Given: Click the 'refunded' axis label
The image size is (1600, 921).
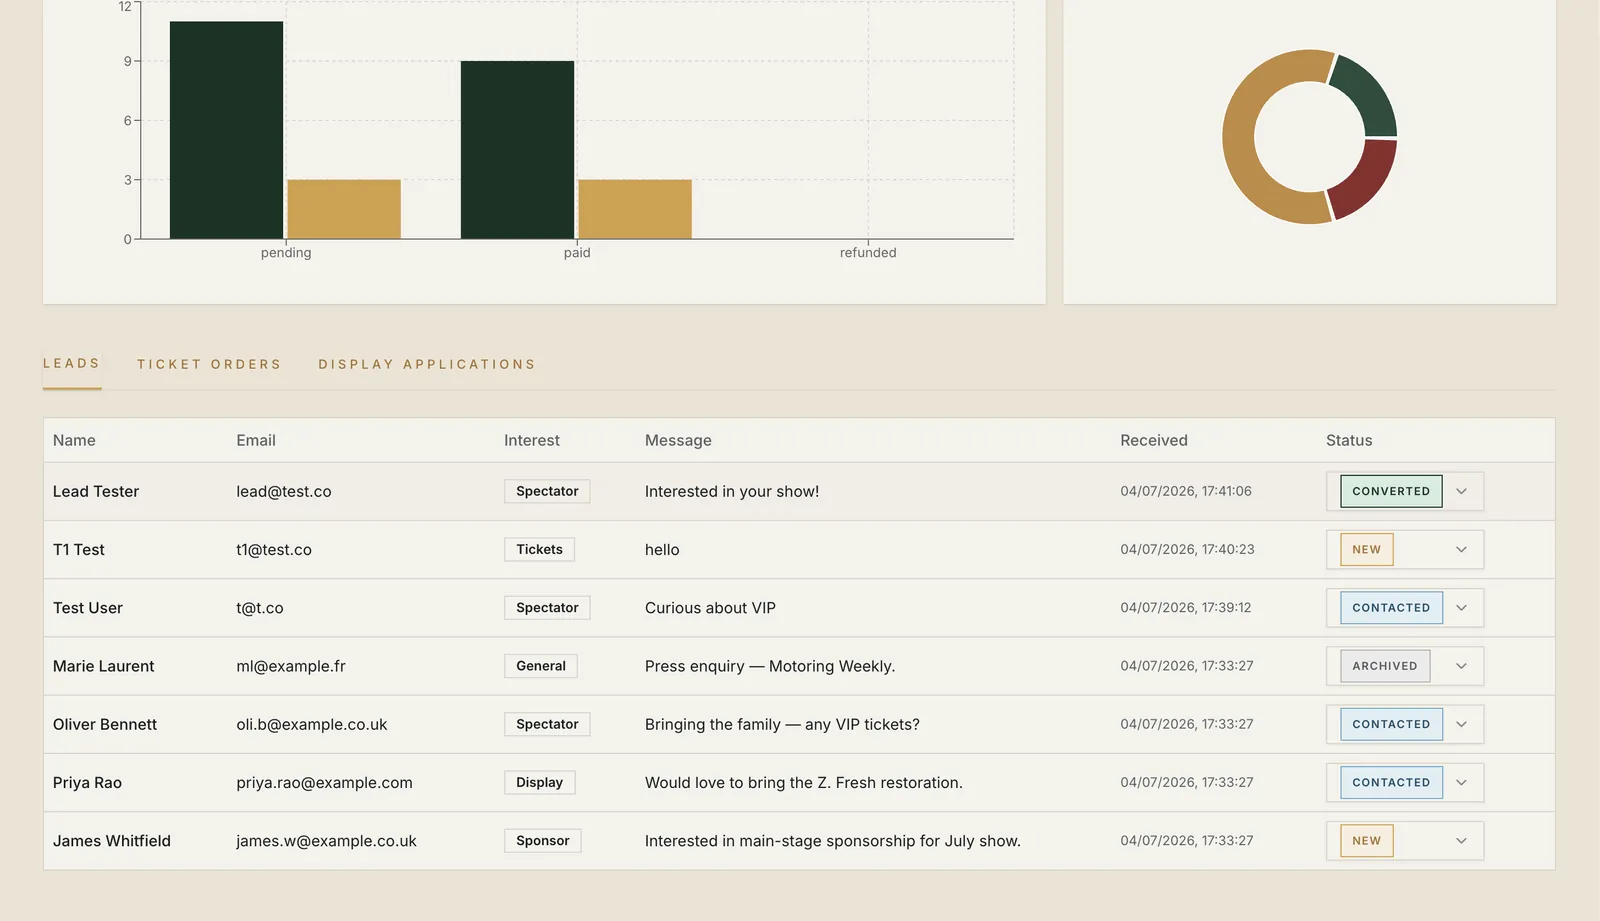Looking at the screenshot, I should [x=868, y=253].
